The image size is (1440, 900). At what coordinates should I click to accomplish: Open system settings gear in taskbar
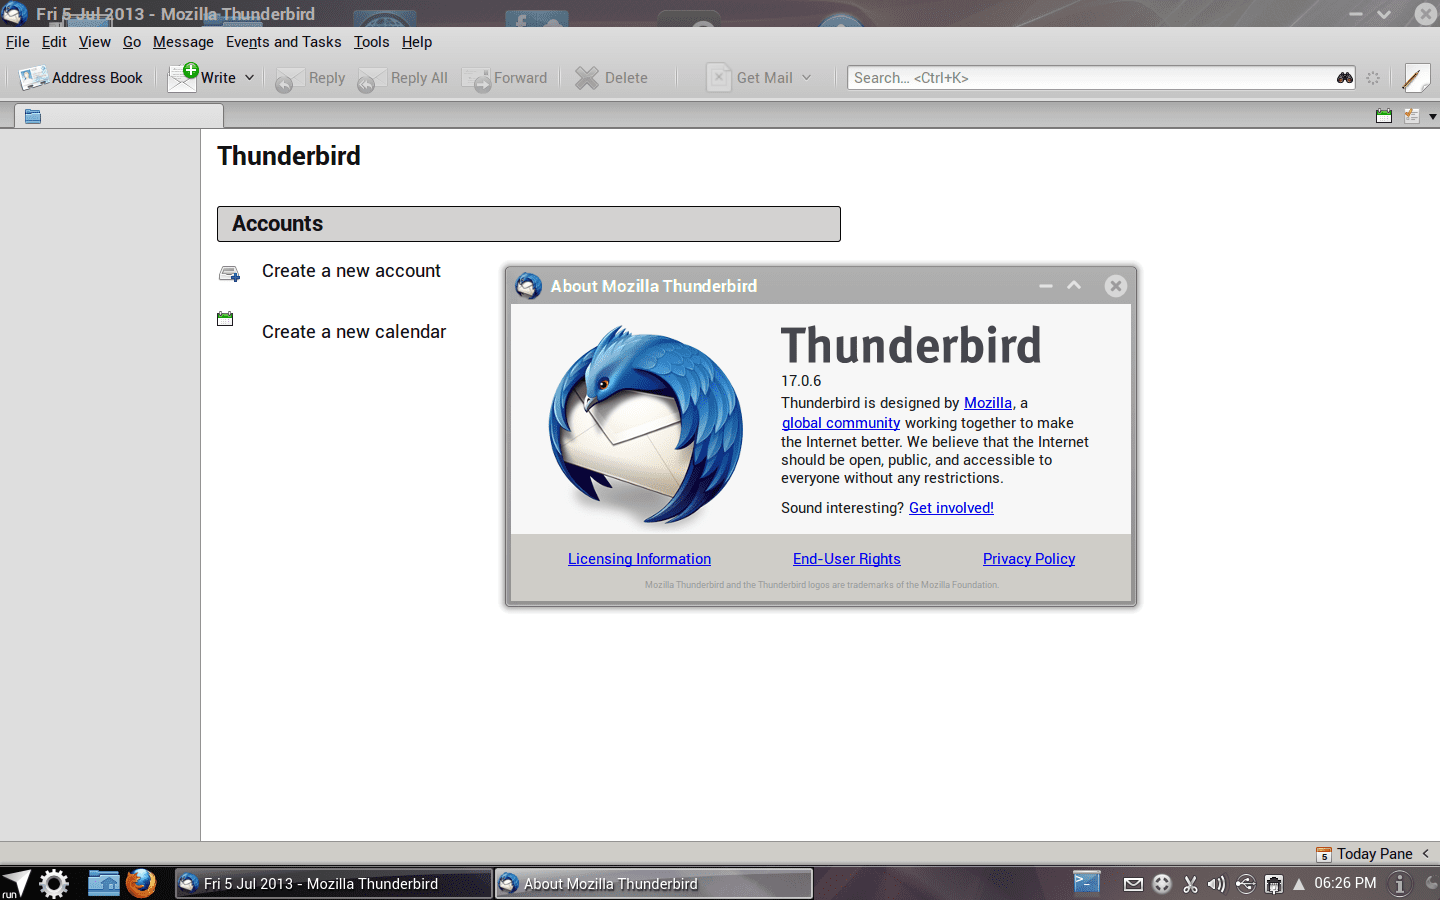pyautogui.click(x=54, y=883)
